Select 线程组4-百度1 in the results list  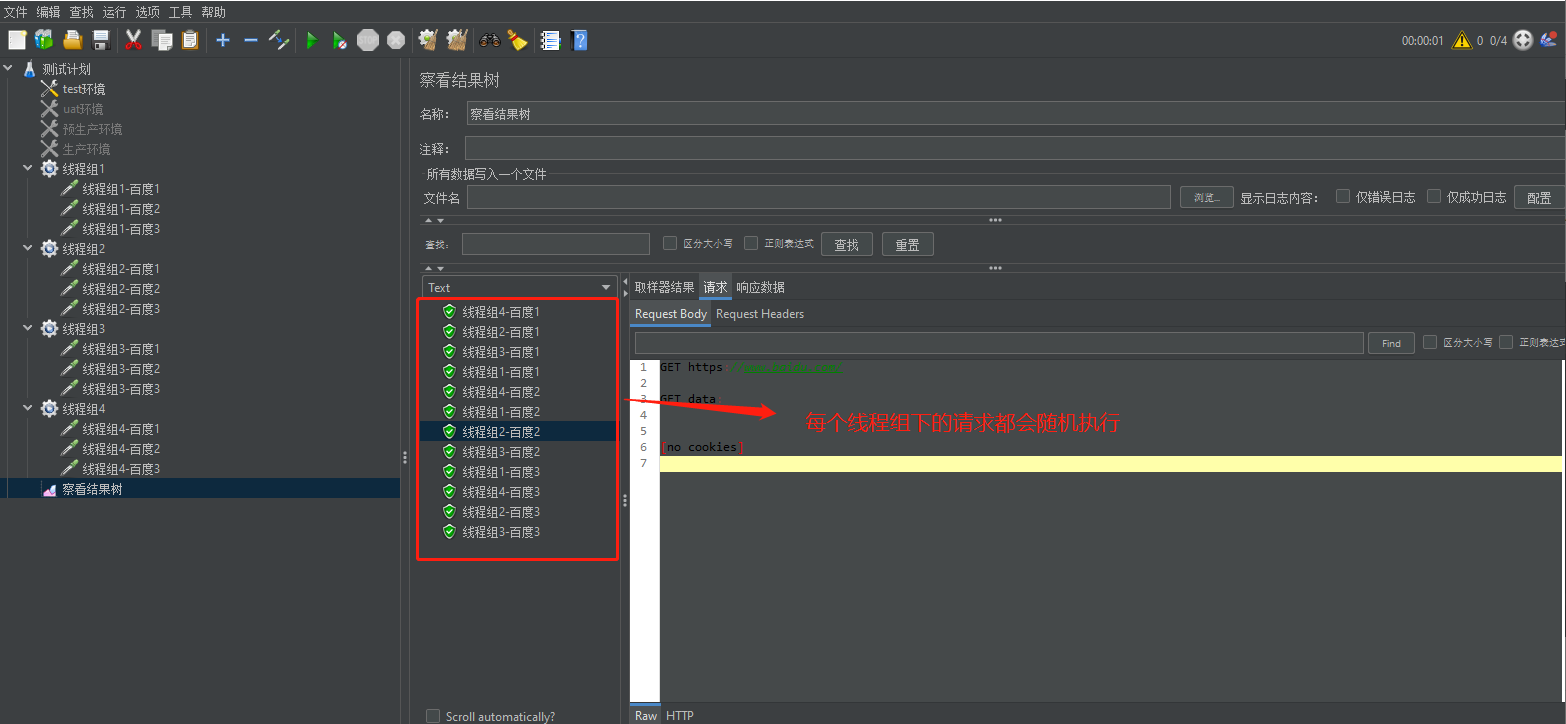point(501,312)
